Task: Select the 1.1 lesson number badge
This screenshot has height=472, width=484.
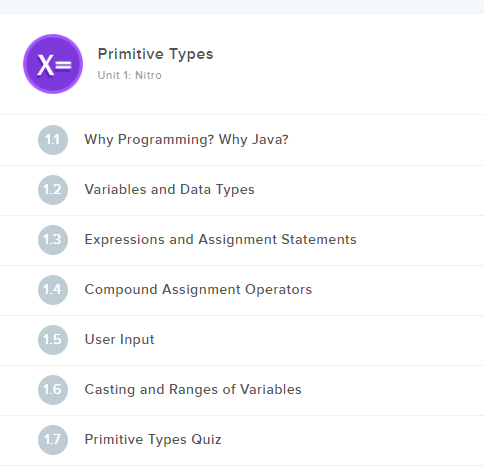Action: (53, 140)
